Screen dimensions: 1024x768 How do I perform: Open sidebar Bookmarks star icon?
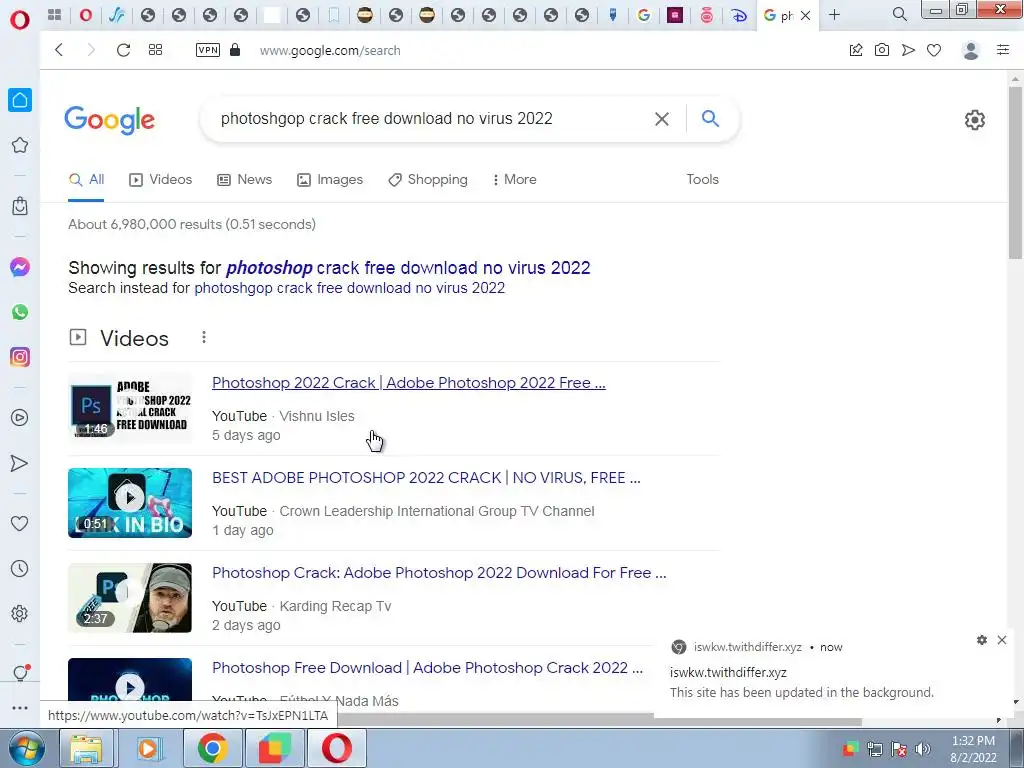[x=20, y=145]
